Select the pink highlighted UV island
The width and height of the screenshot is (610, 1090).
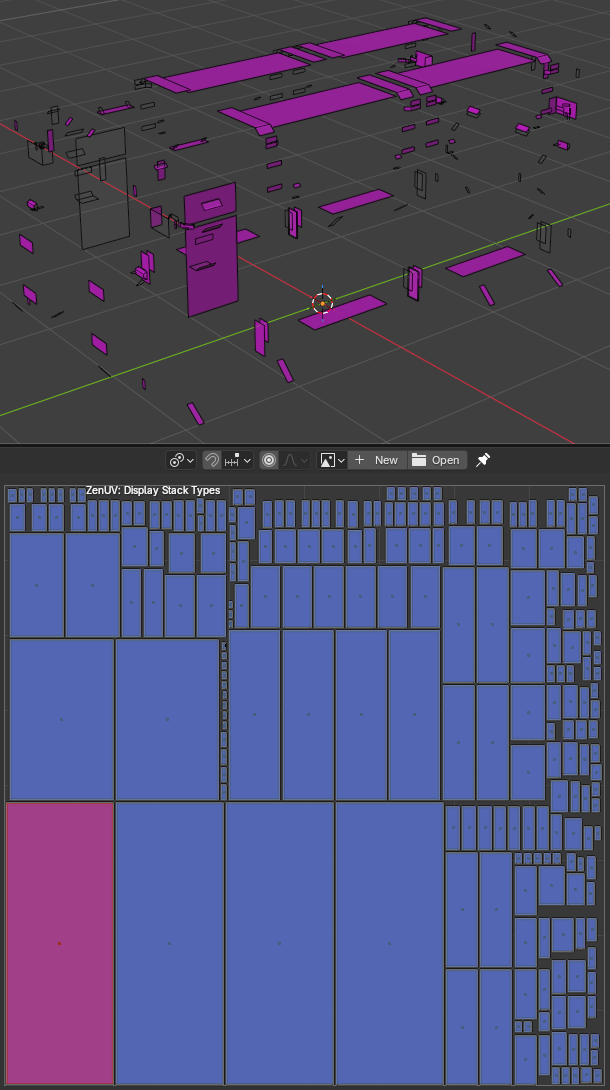tap(60, 943)
